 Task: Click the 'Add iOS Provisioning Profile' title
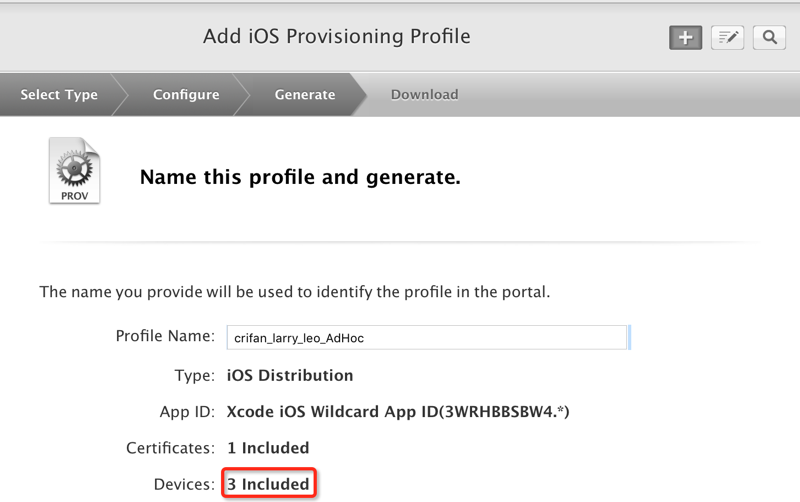[336, 37]
